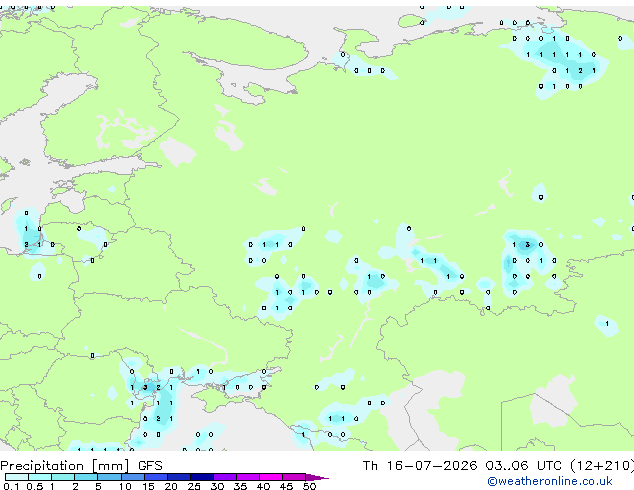The width and height of the screenshot is (634, 490).
Task: Select the legend swatch between 35 and 40
Action: [247, 477]
